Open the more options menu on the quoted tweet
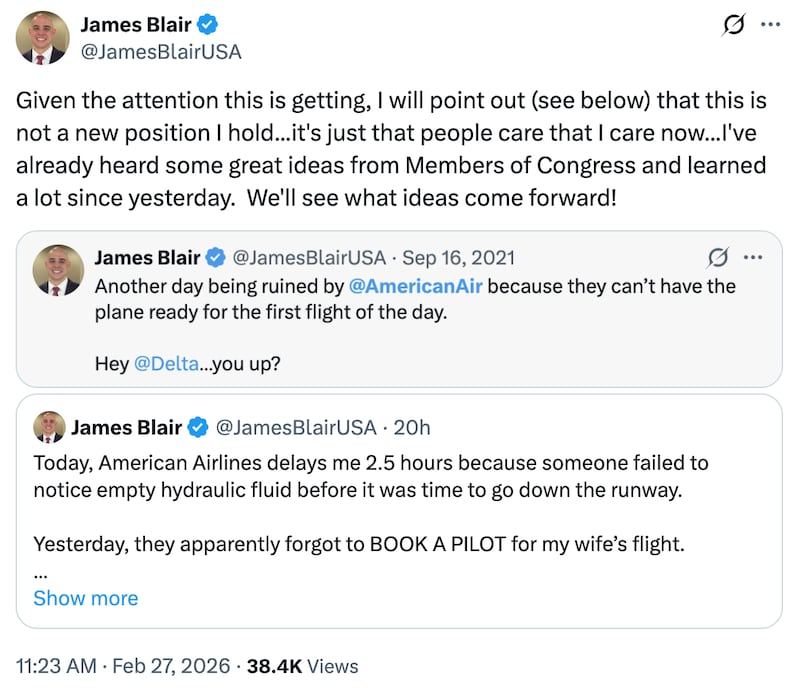800x692 pixels. click(x=752, y=258)
